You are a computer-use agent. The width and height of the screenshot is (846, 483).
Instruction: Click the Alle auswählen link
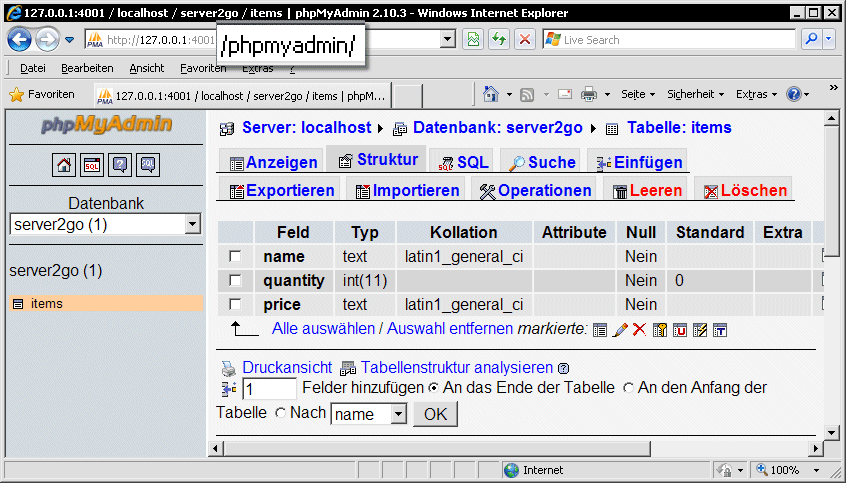pos(323,329)
